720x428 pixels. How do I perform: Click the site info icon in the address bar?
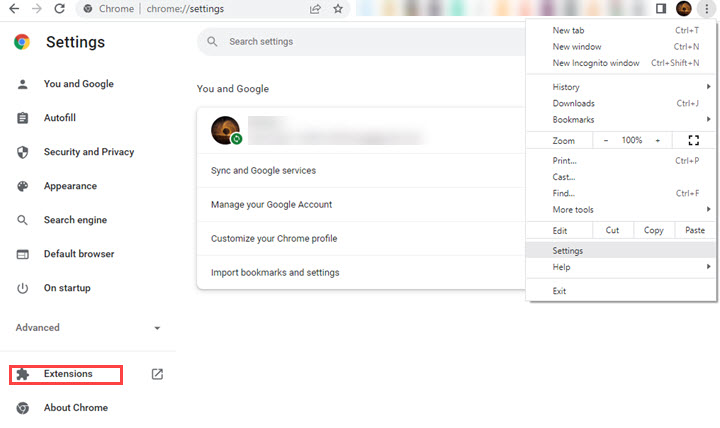[x=88, y=9]
